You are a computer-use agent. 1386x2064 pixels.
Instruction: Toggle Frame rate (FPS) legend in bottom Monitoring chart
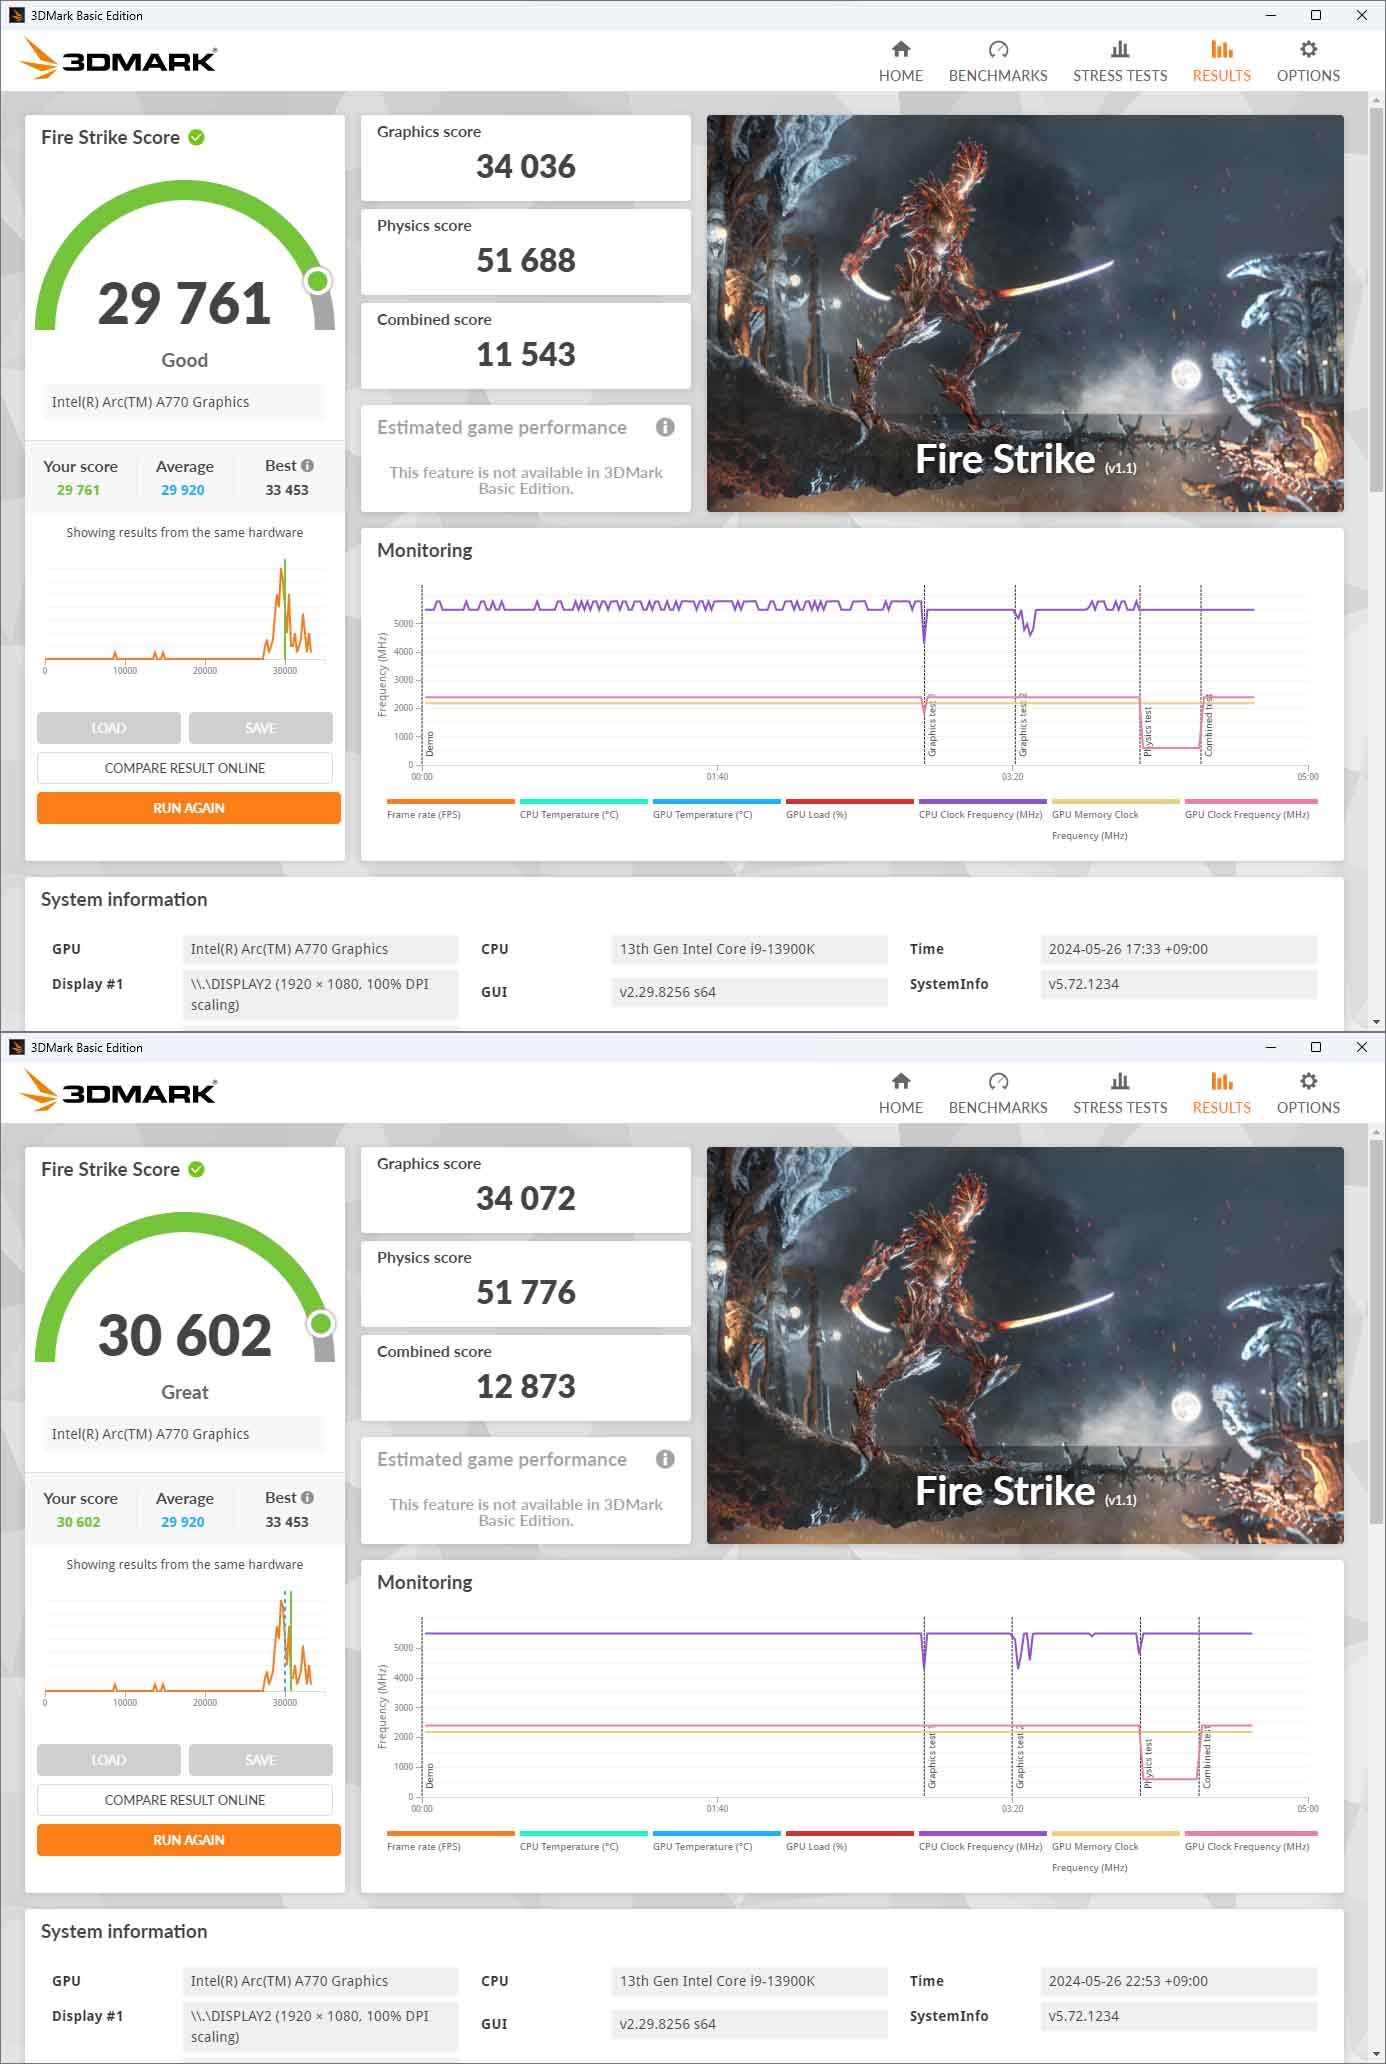(x=450, y=1841)
